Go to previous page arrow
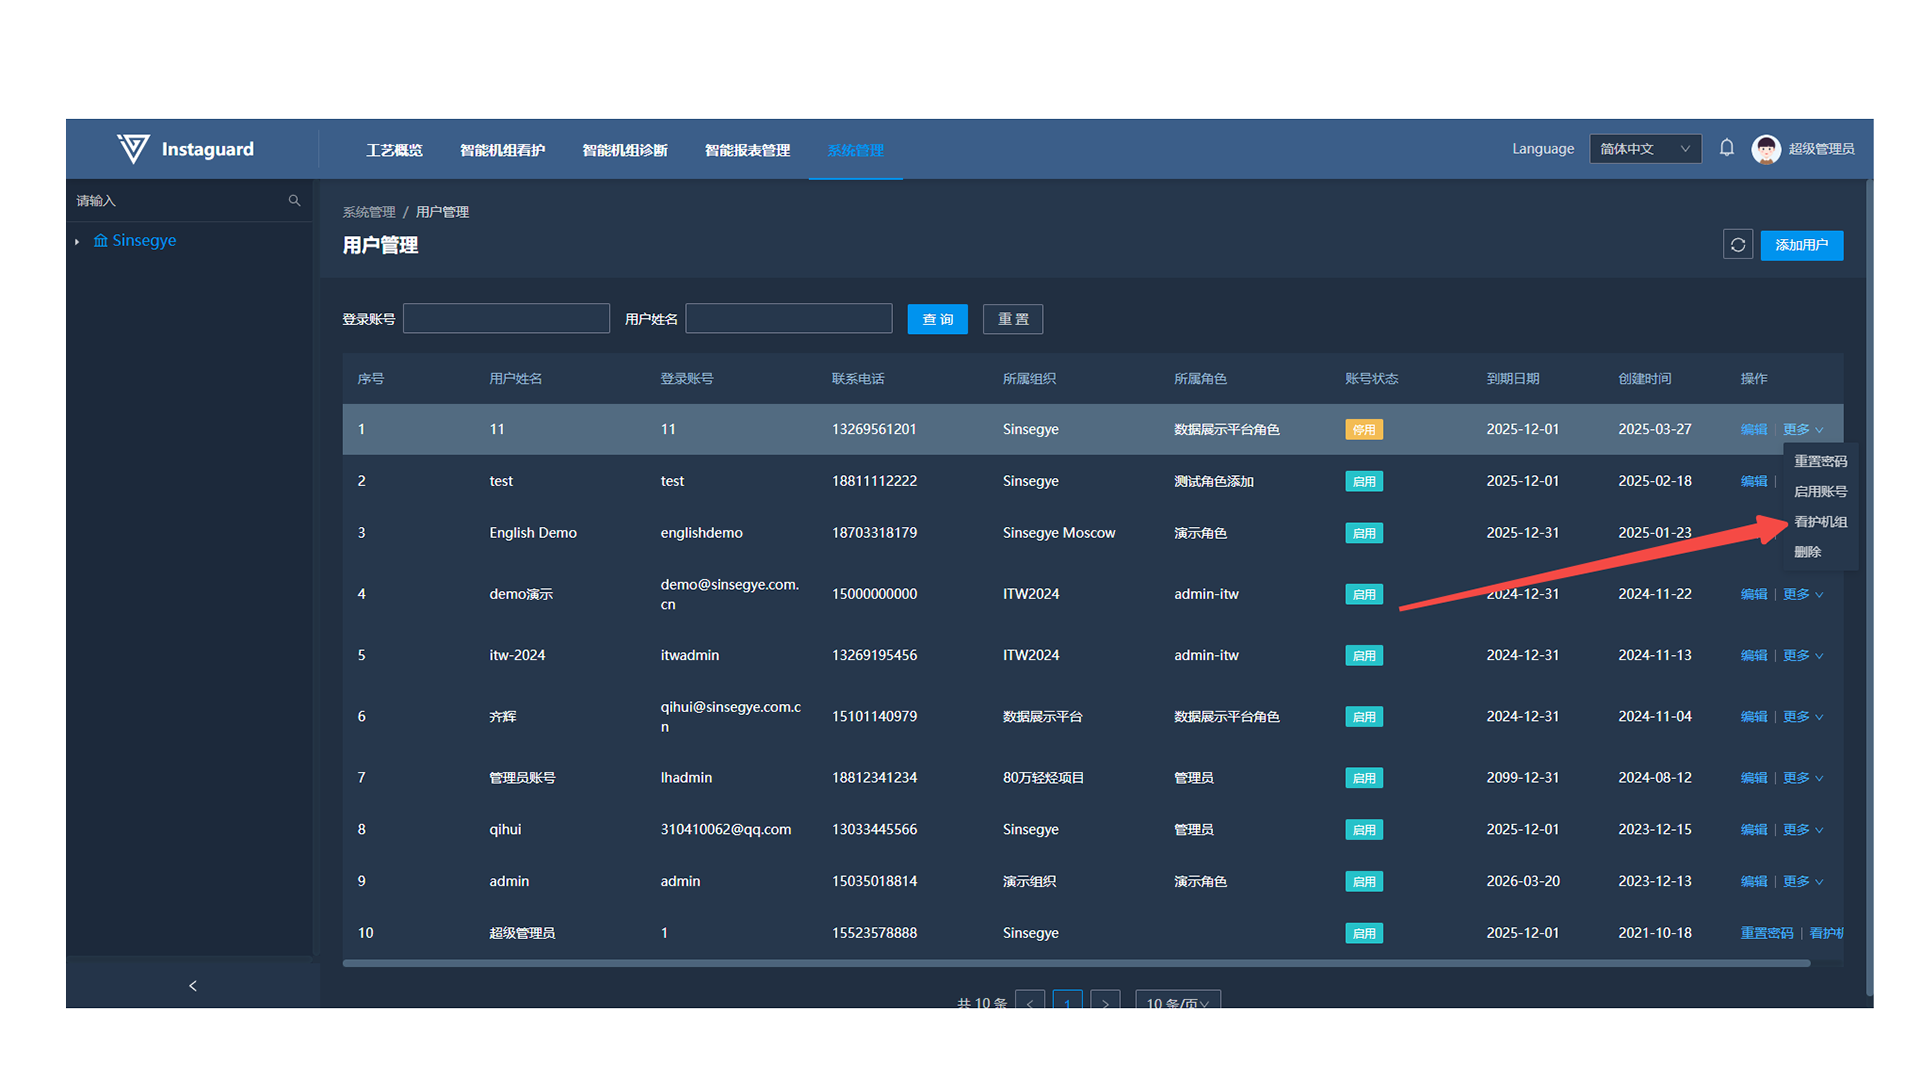Image resolution: width=1920 pixels, height=1080 pixels. (x=1030, y=999)
